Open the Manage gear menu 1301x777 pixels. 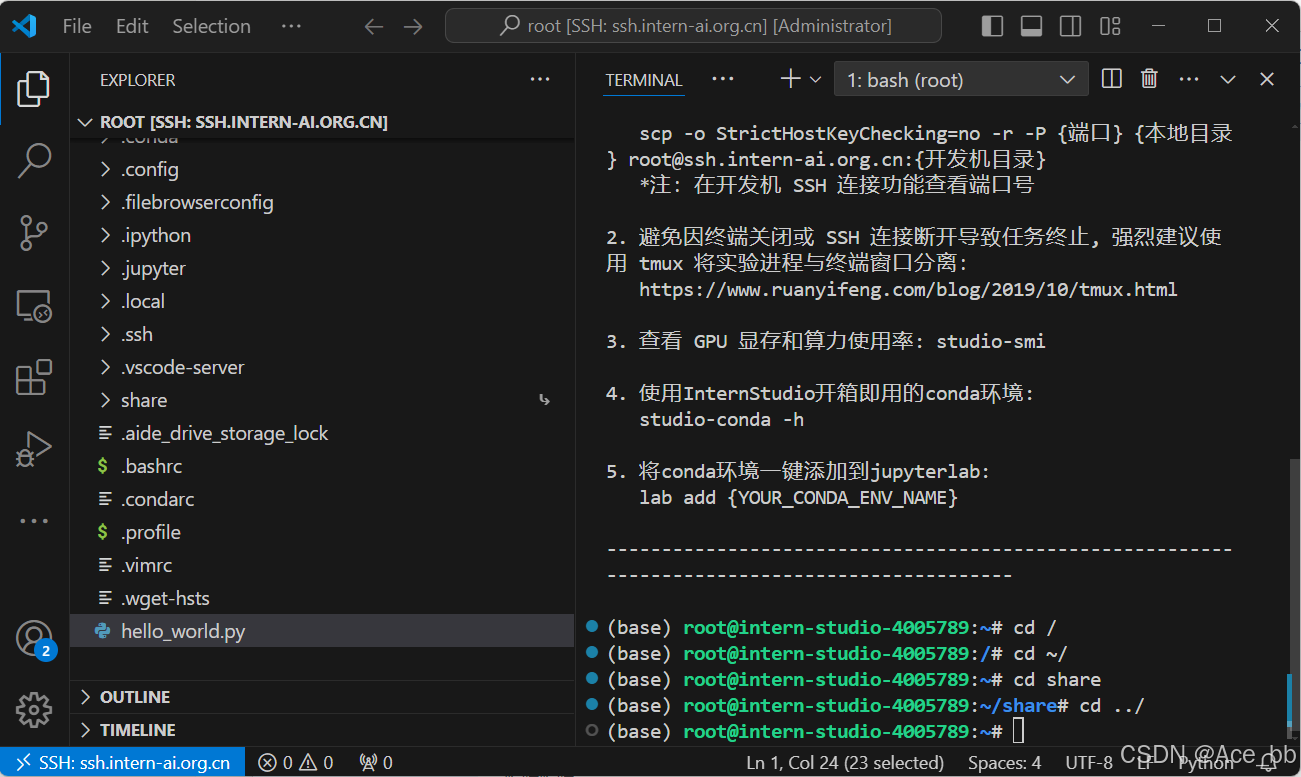[34, 709]
